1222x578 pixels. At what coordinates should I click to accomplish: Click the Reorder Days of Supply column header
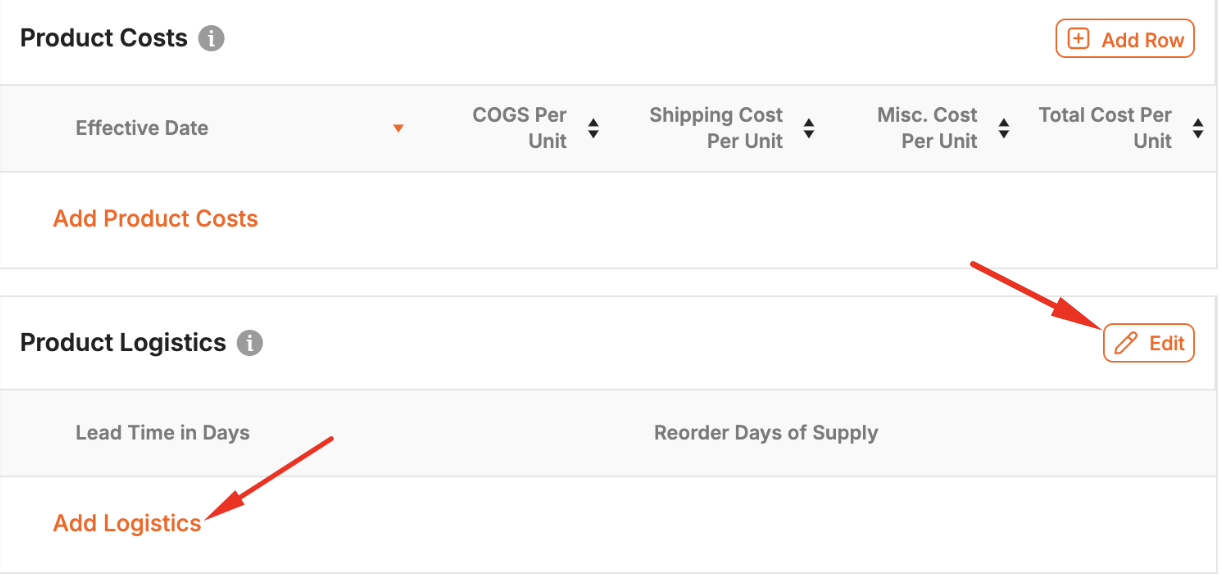tap(766, 433)
